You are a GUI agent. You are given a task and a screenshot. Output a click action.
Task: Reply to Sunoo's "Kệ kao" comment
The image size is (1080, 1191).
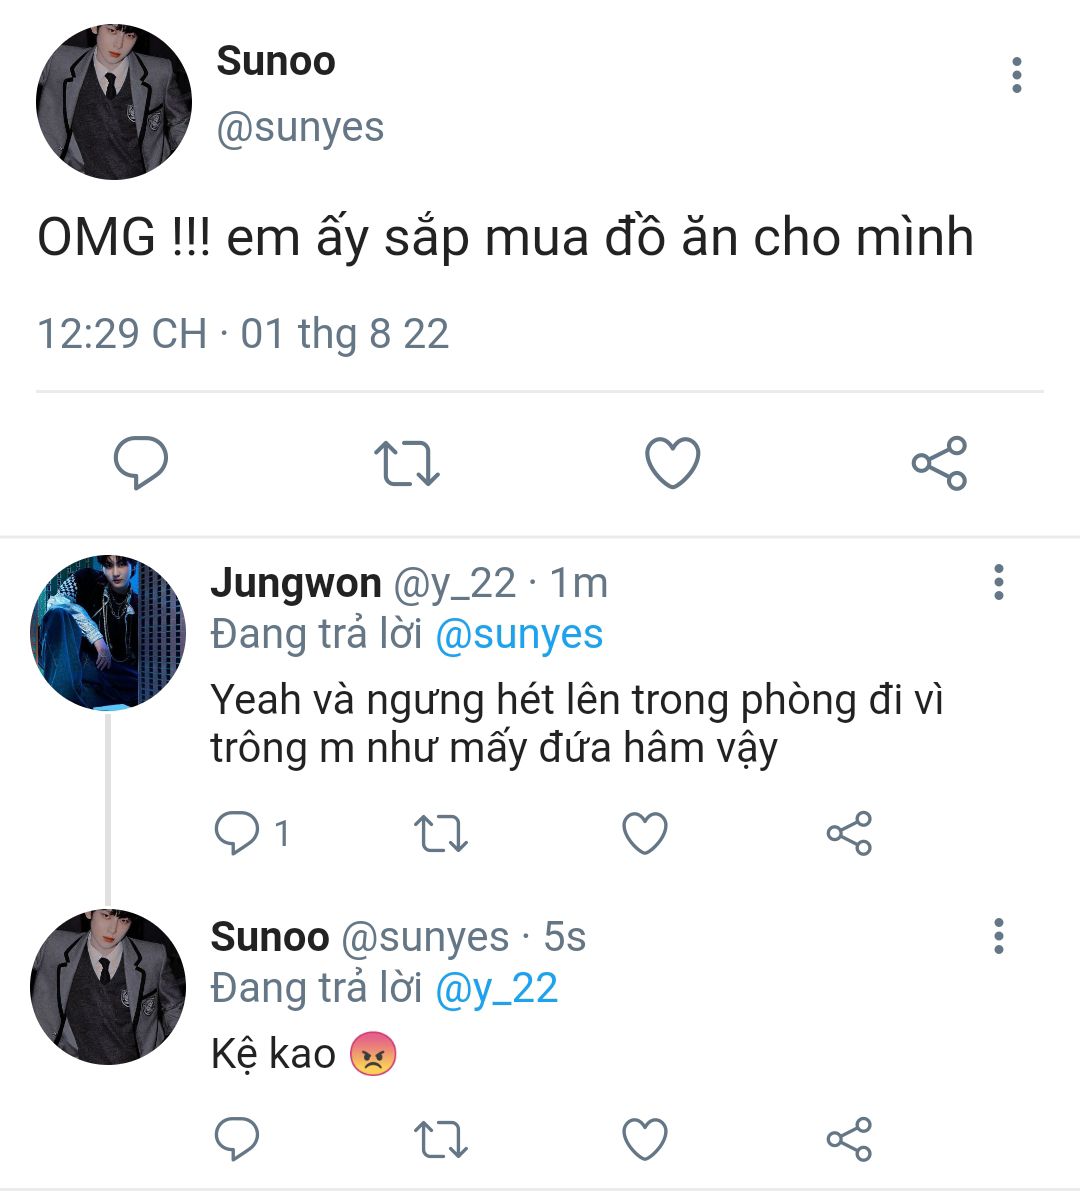click(237, 1139)
